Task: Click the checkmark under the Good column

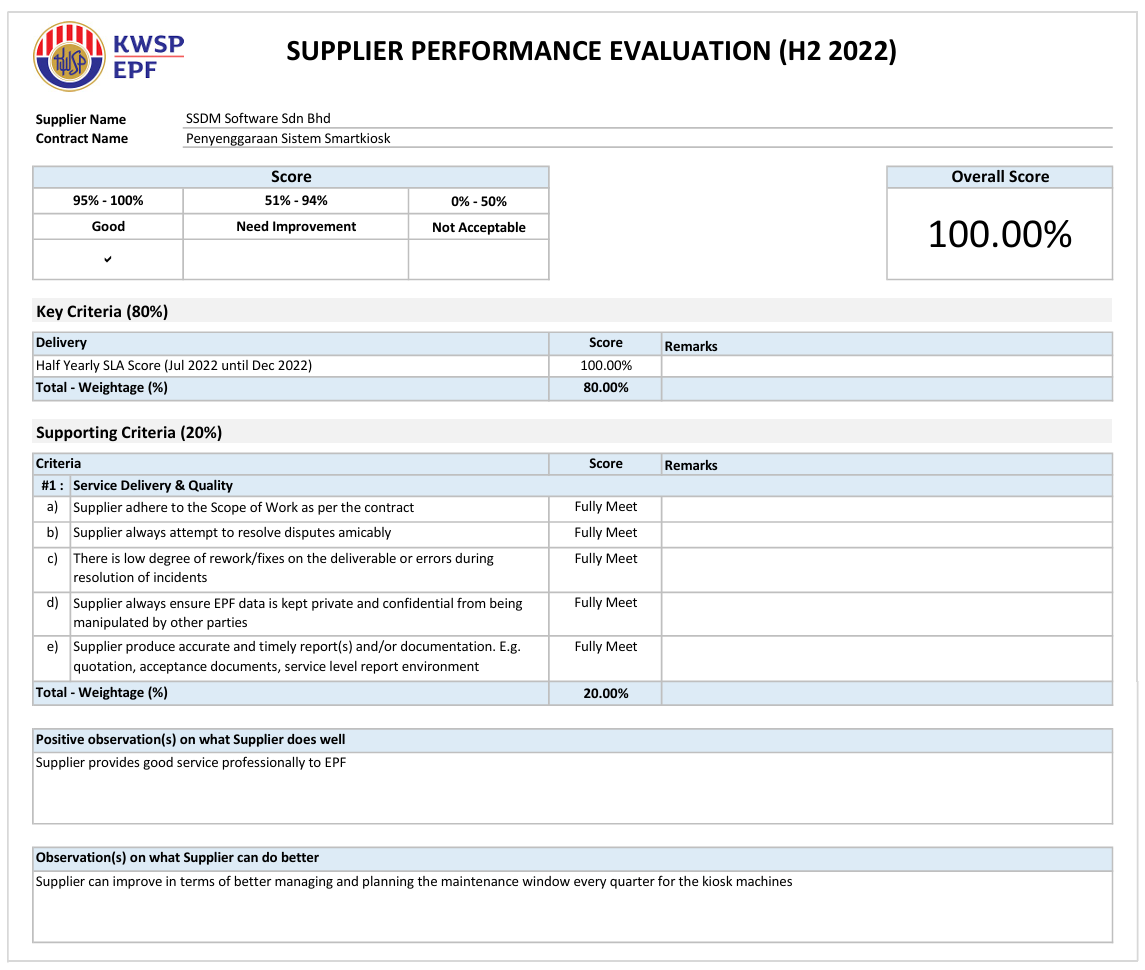Action: click(107, 259)
